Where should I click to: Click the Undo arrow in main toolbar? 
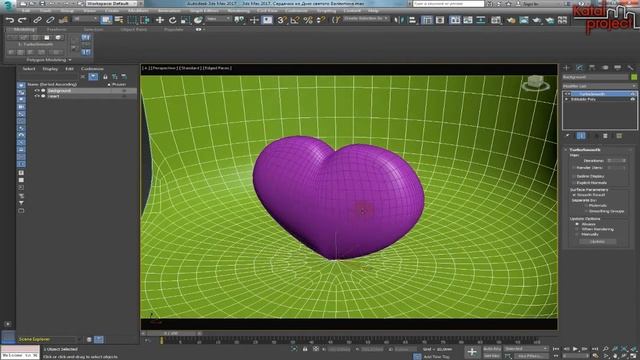pyautogui.click(x=9, y=20)
